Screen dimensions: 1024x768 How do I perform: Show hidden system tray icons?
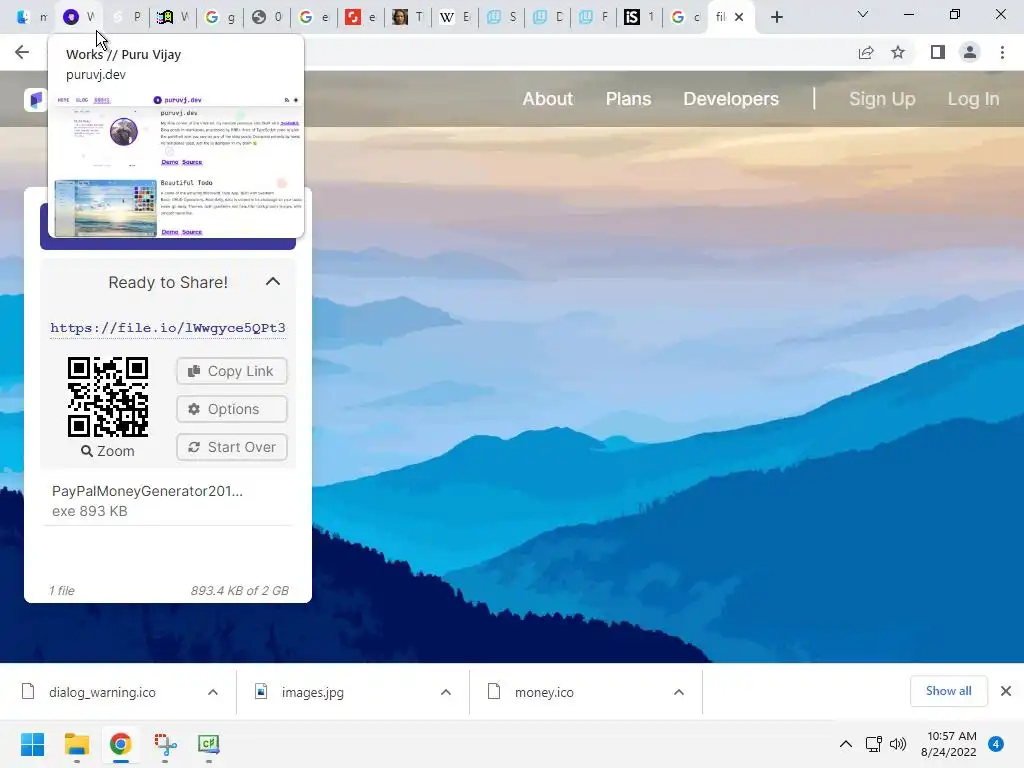point(846,744)
